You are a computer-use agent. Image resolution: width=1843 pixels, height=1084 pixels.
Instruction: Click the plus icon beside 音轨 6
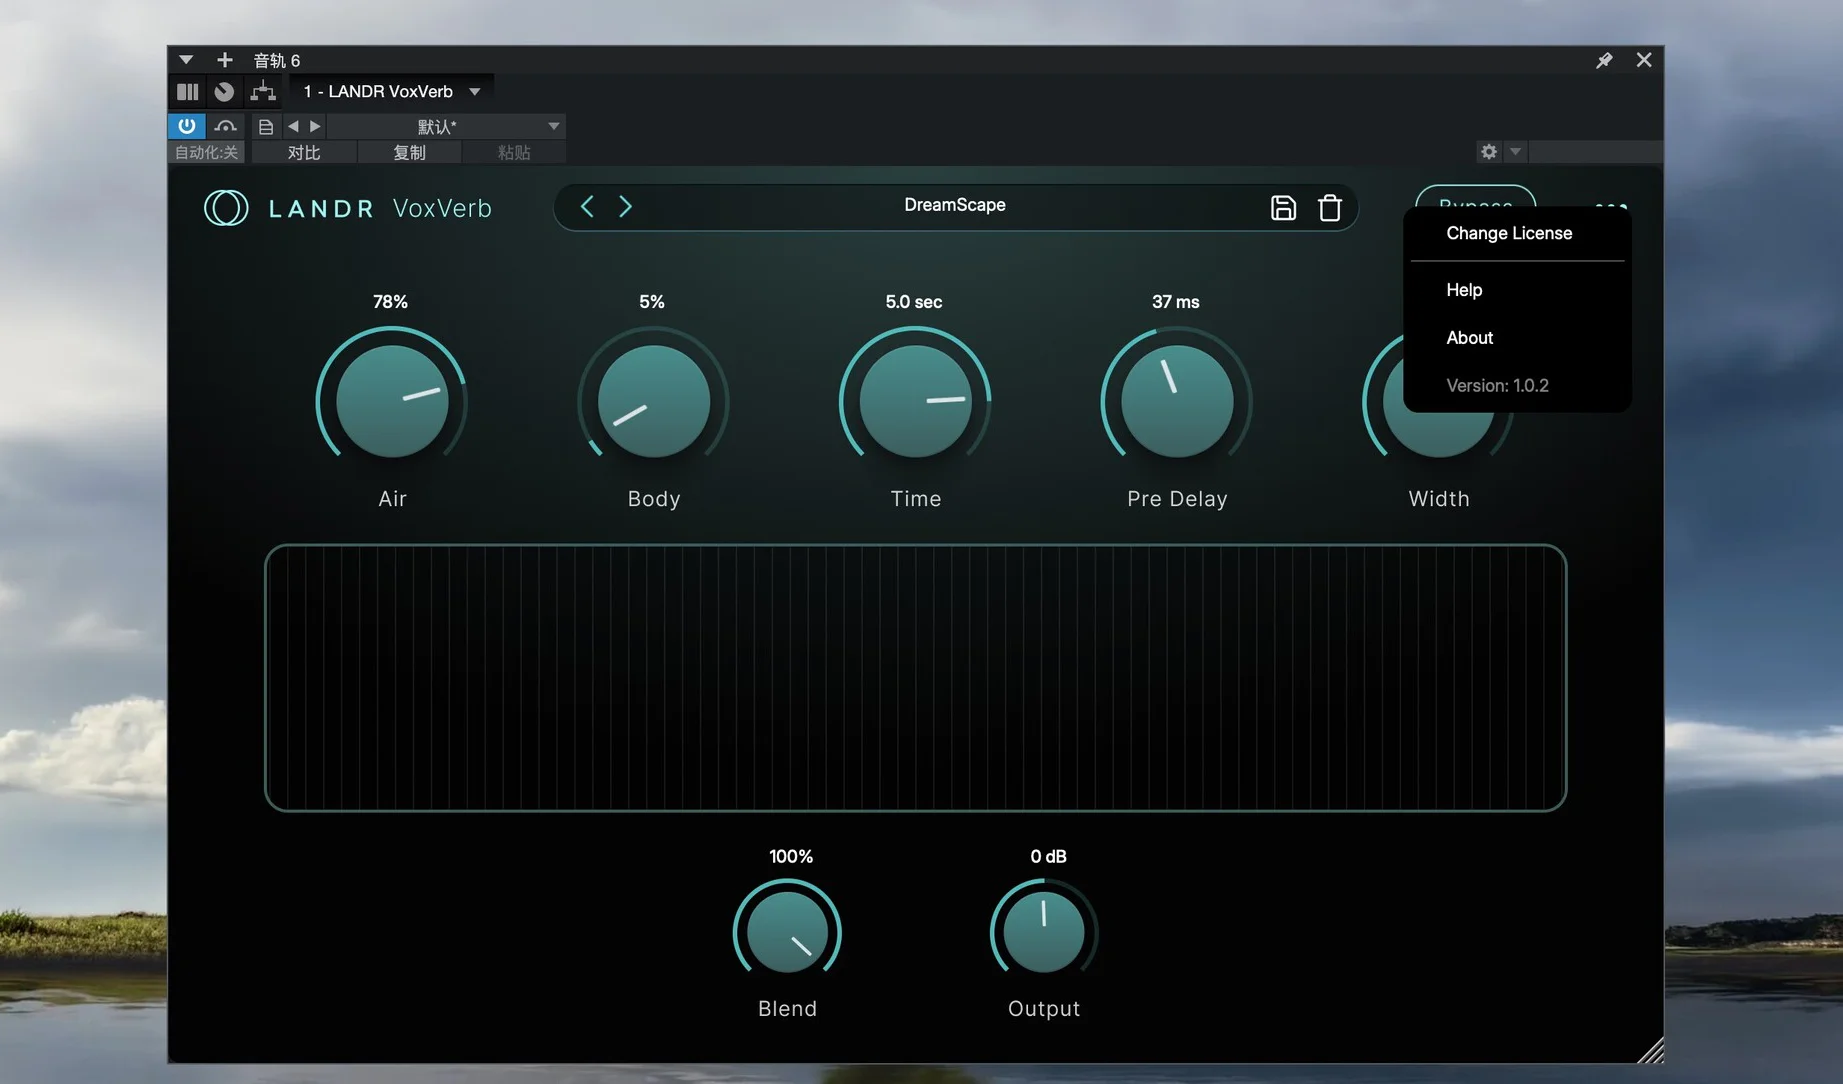tap(224, 60)
